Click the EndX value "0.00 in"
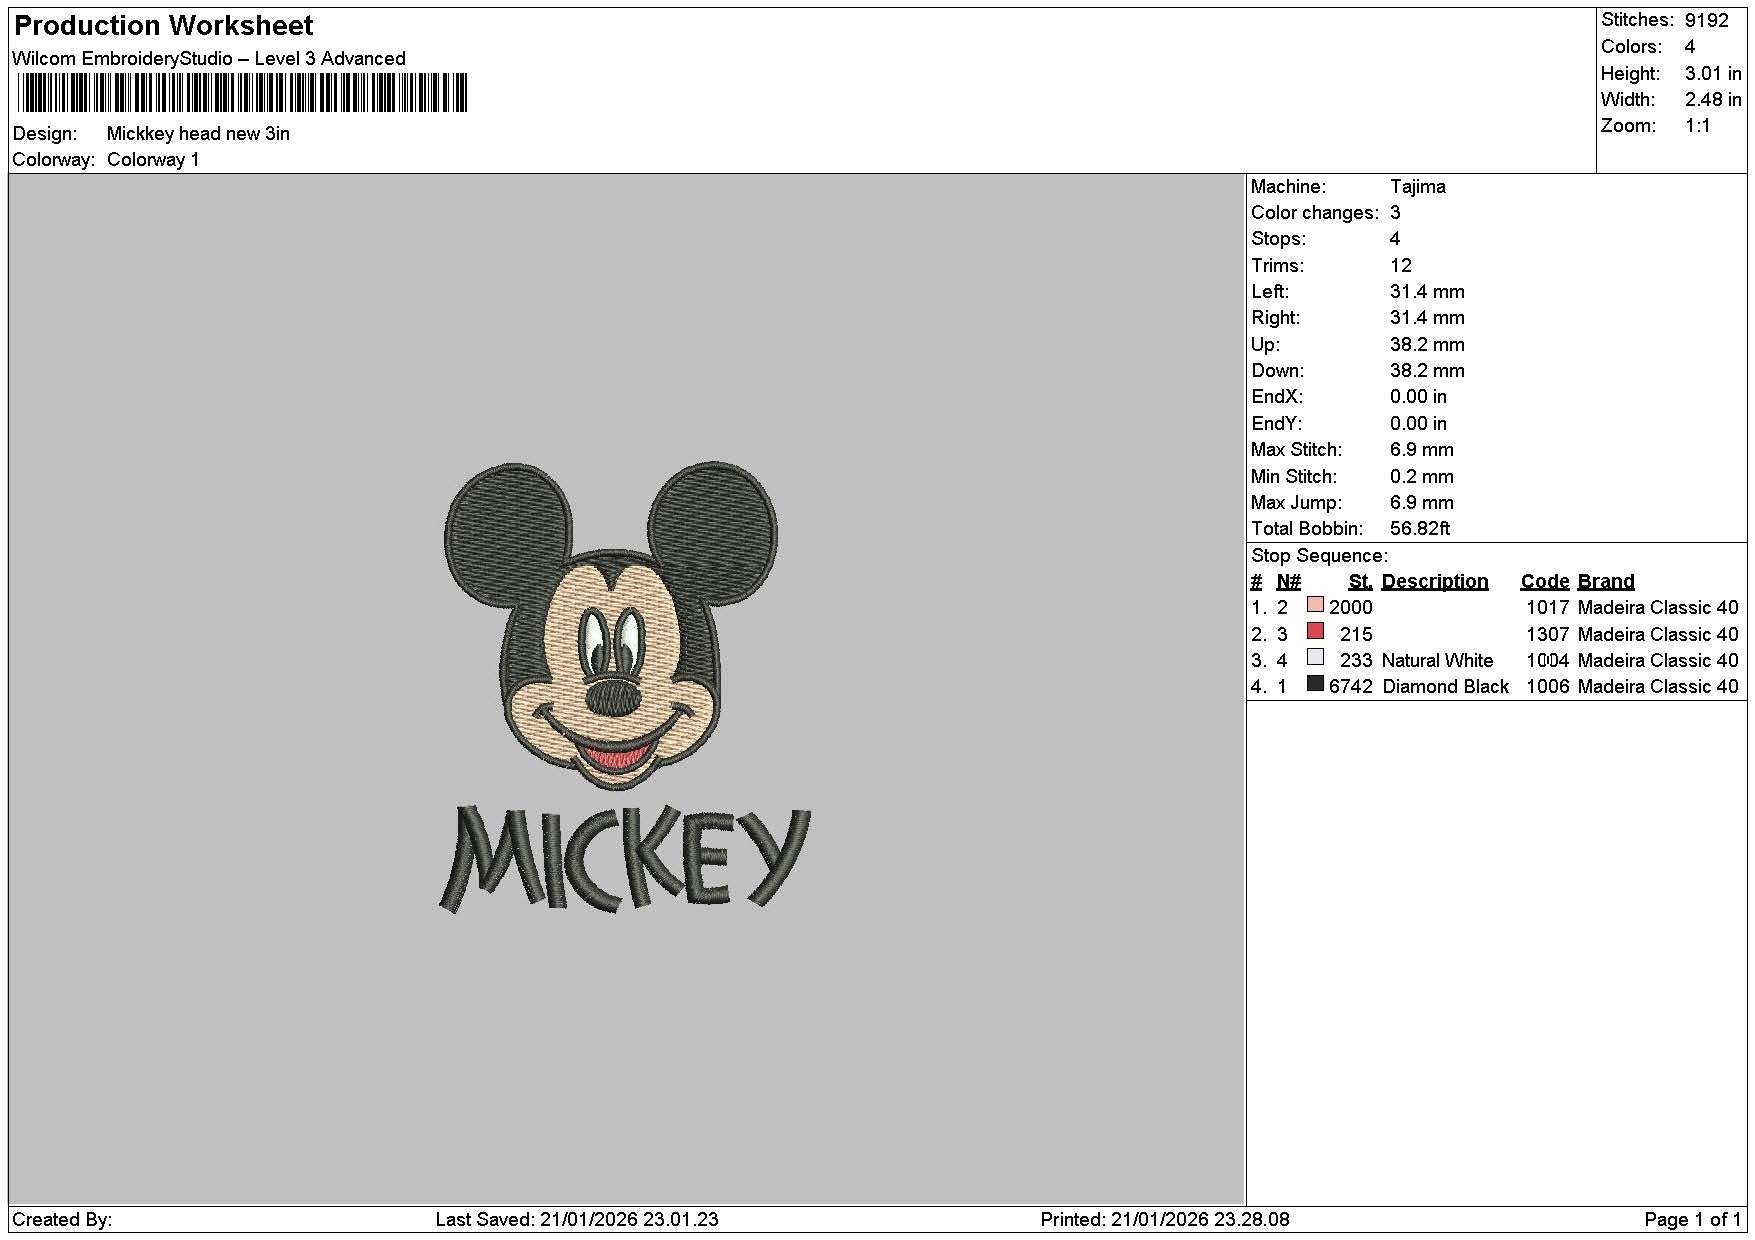The height and width of the screenshot is (1240, 1755). pos(1418,396)
